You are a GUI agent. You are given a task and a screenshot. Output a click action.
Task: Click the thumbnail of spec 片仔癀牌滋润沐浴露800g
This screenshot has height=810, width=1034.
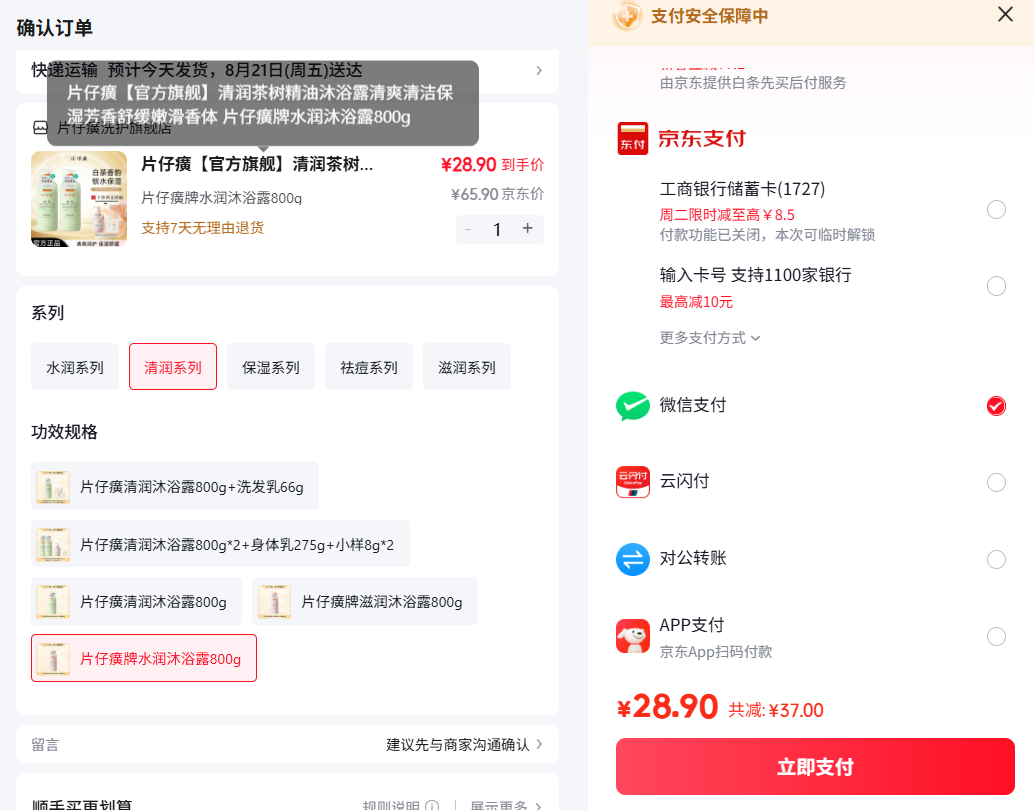[x=274, y=602]
